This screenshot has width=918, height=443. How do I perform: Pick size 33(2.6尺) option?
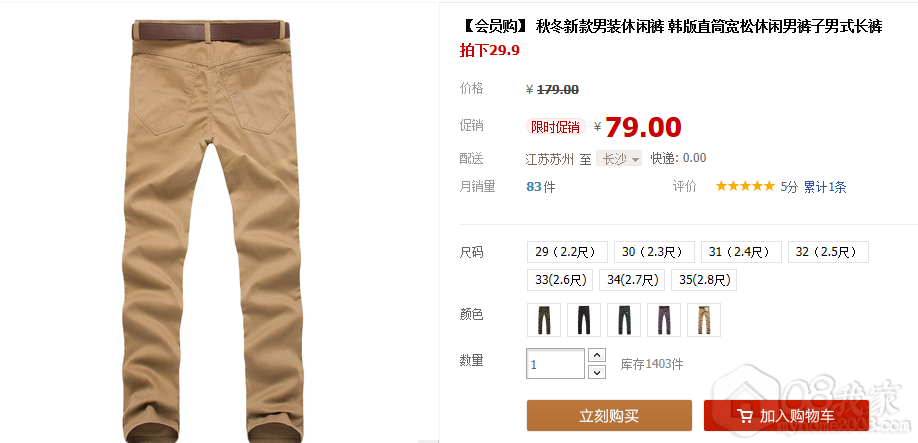(560, 280)
